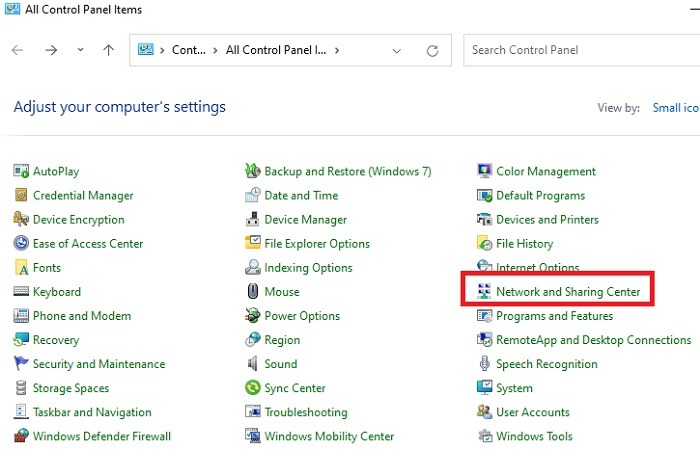This screenshot has height=450, width=700.
Task: Click the Mouse icon
Action: (253, 292)
